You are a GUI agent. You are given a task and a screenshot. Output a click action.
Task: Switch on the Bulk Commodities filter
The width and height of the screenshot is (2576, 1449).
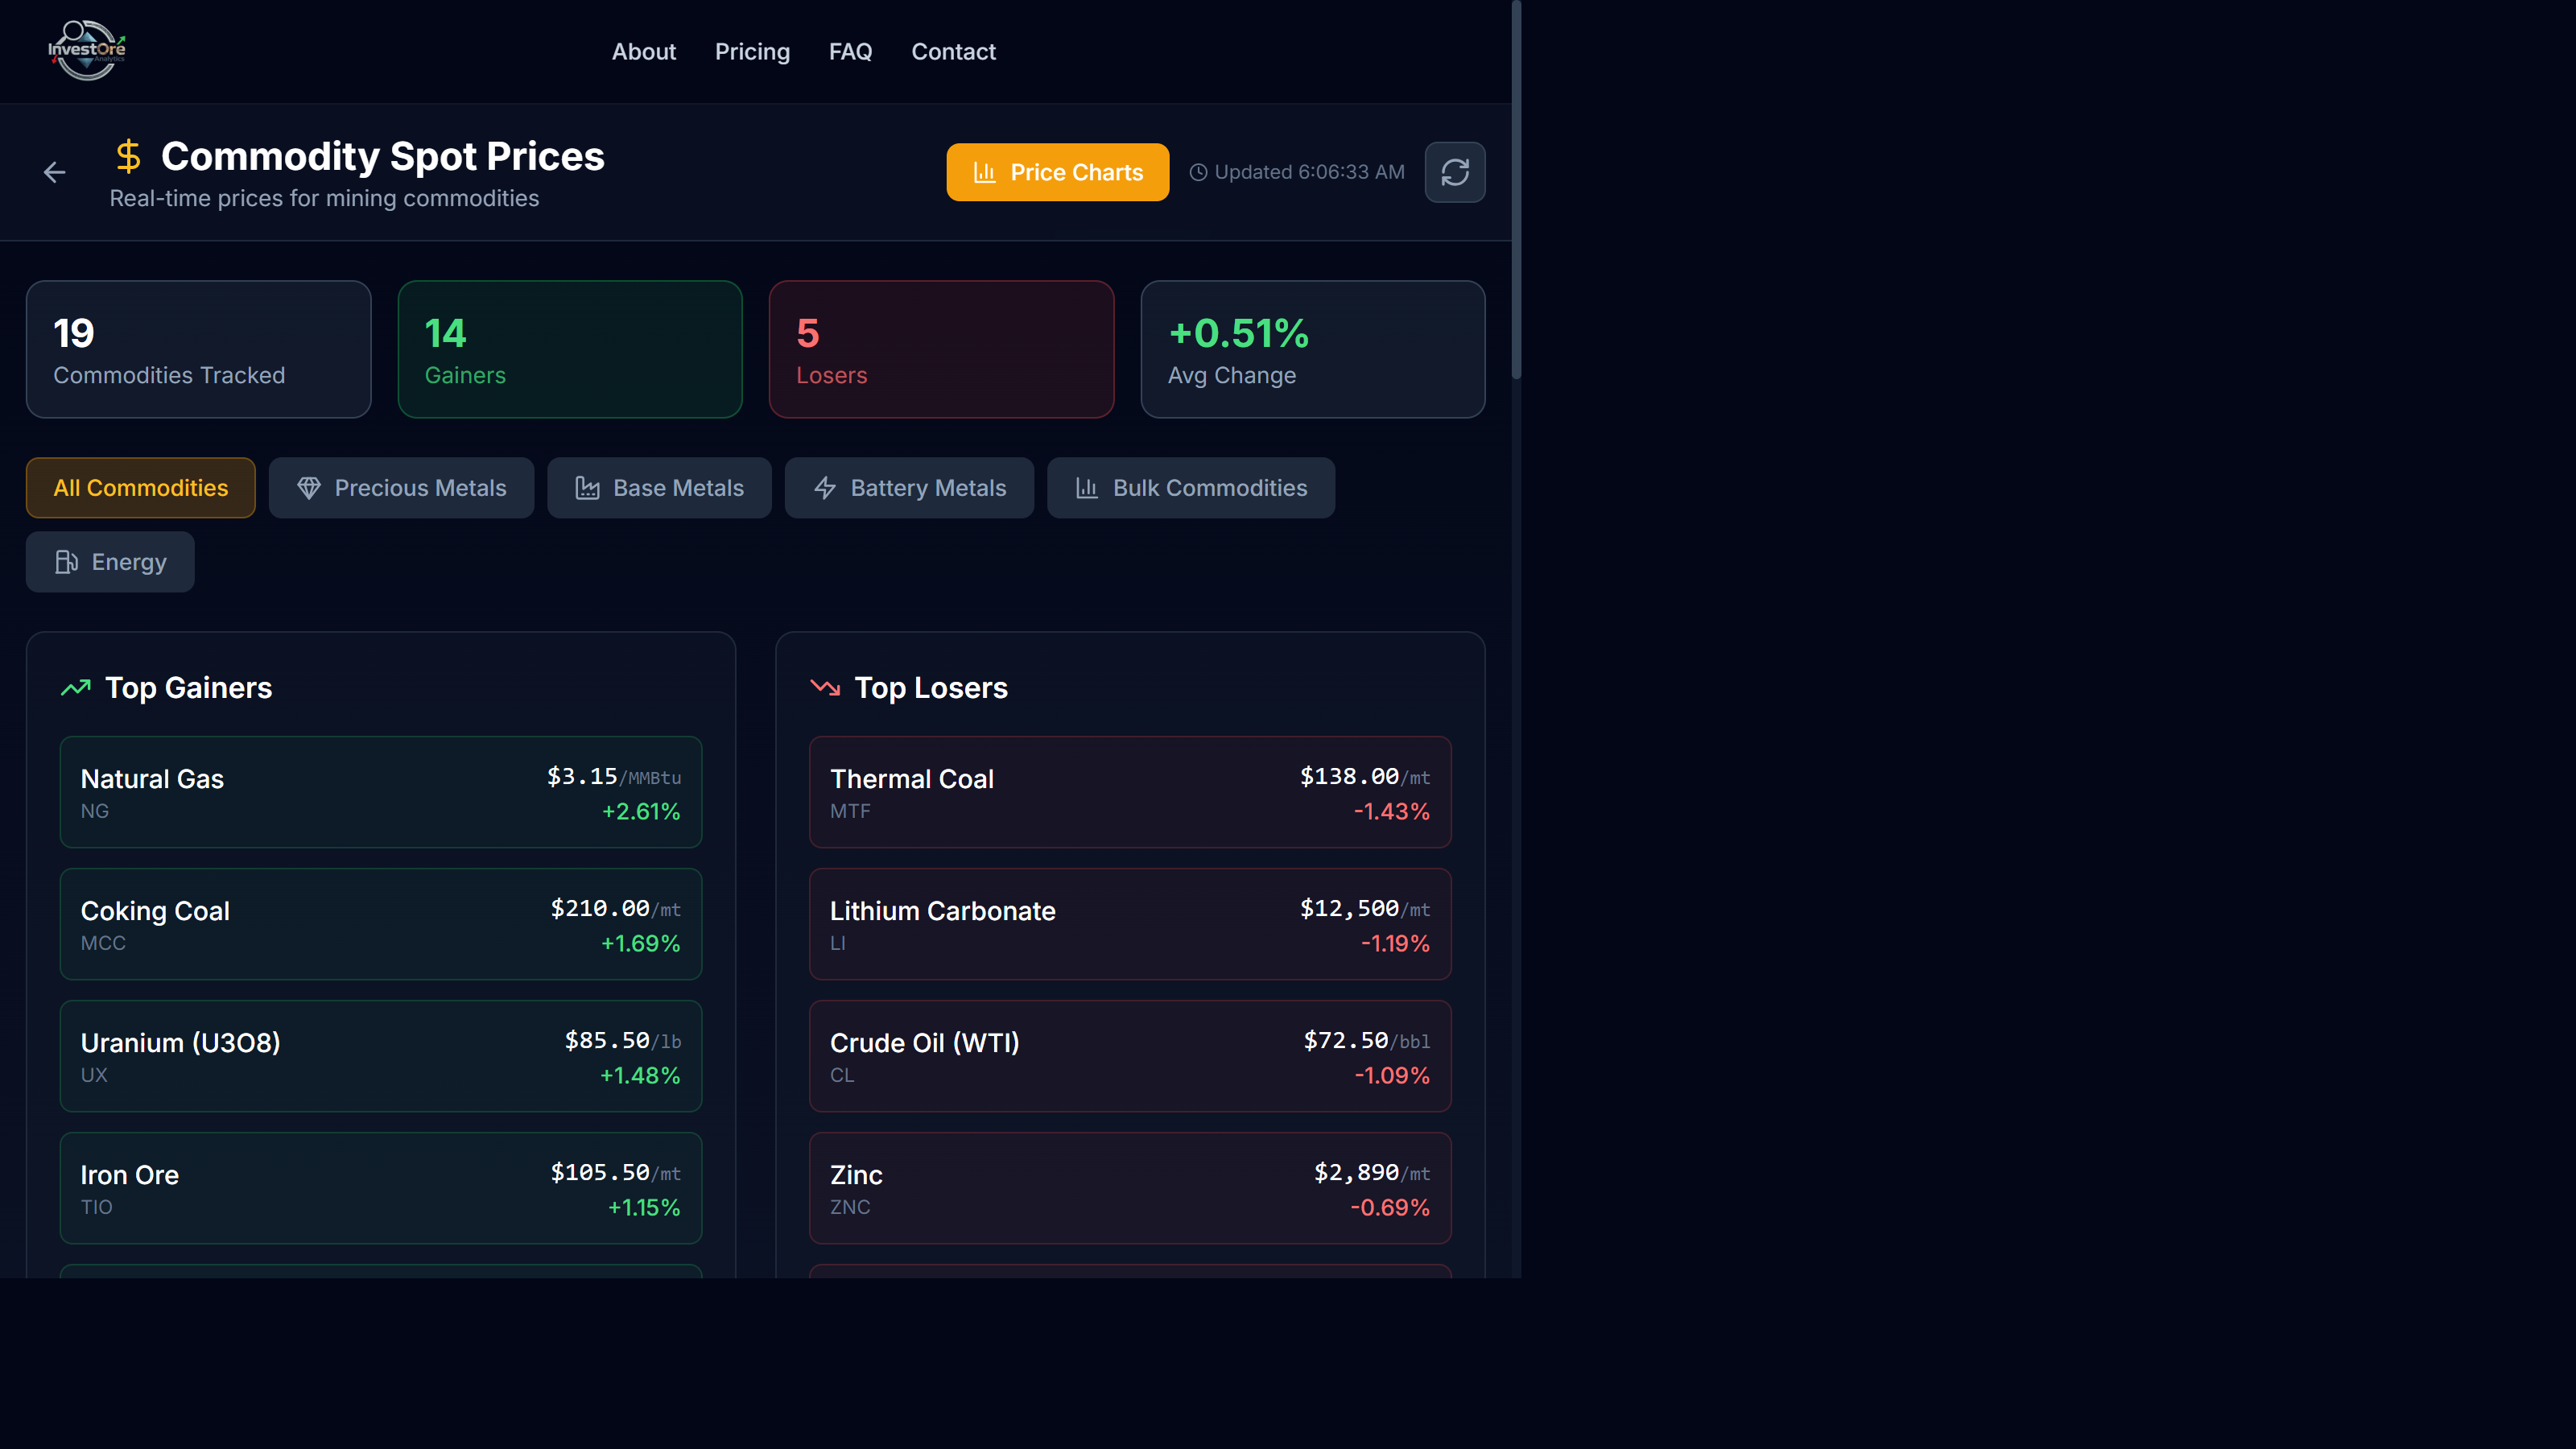[1190, 488]
